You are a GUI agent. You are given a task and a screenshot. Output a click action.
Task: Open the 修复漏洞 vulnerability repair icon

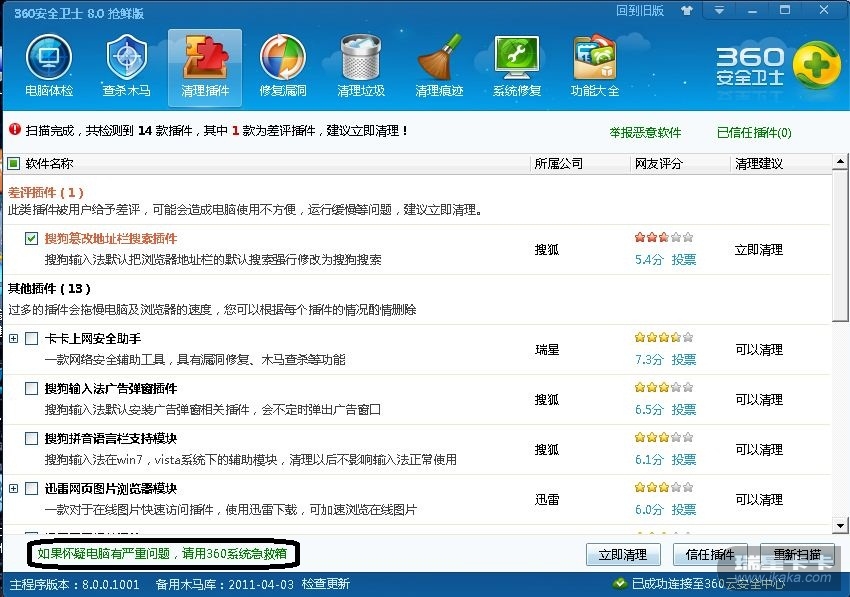pos(283,66)
